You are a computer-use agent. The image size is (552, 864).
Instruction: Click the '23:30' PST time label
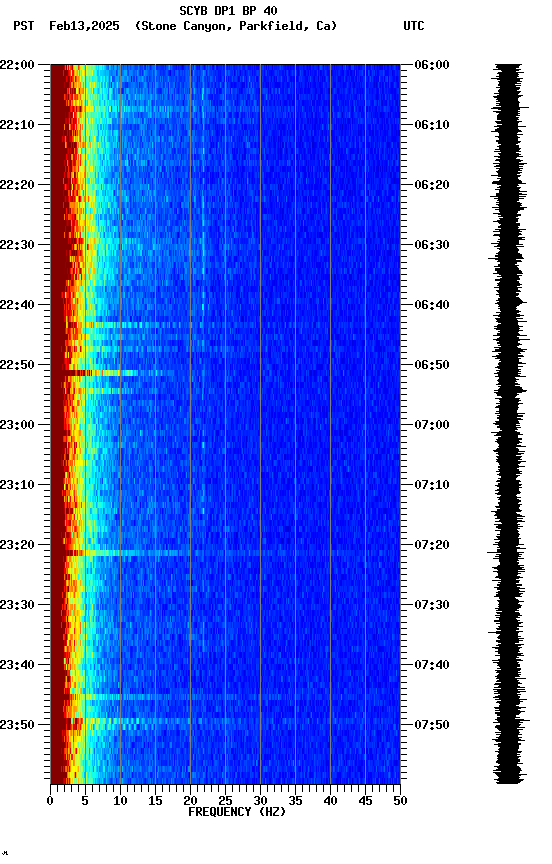click(17, 606)
